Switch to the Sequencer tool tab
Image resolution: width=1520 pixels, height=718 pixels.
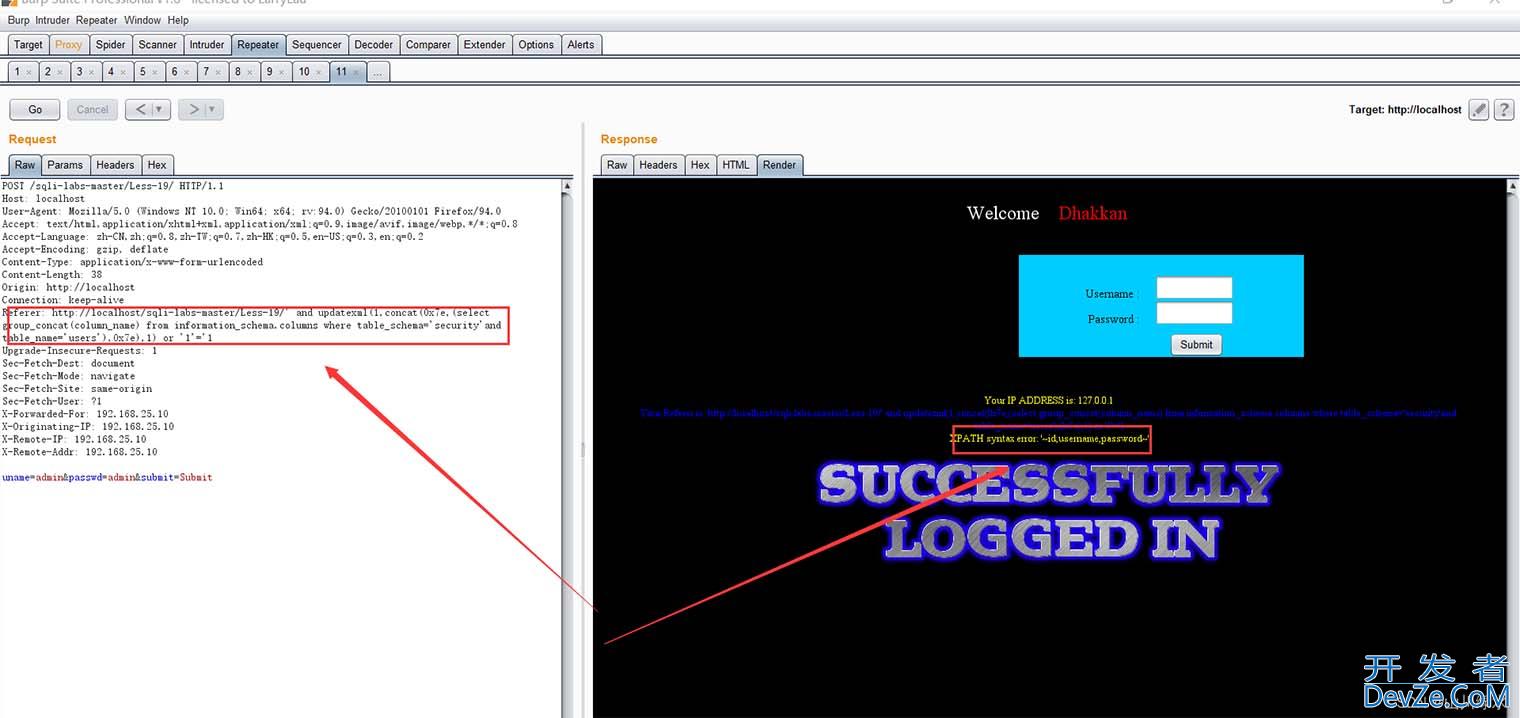tap(317, 44)
